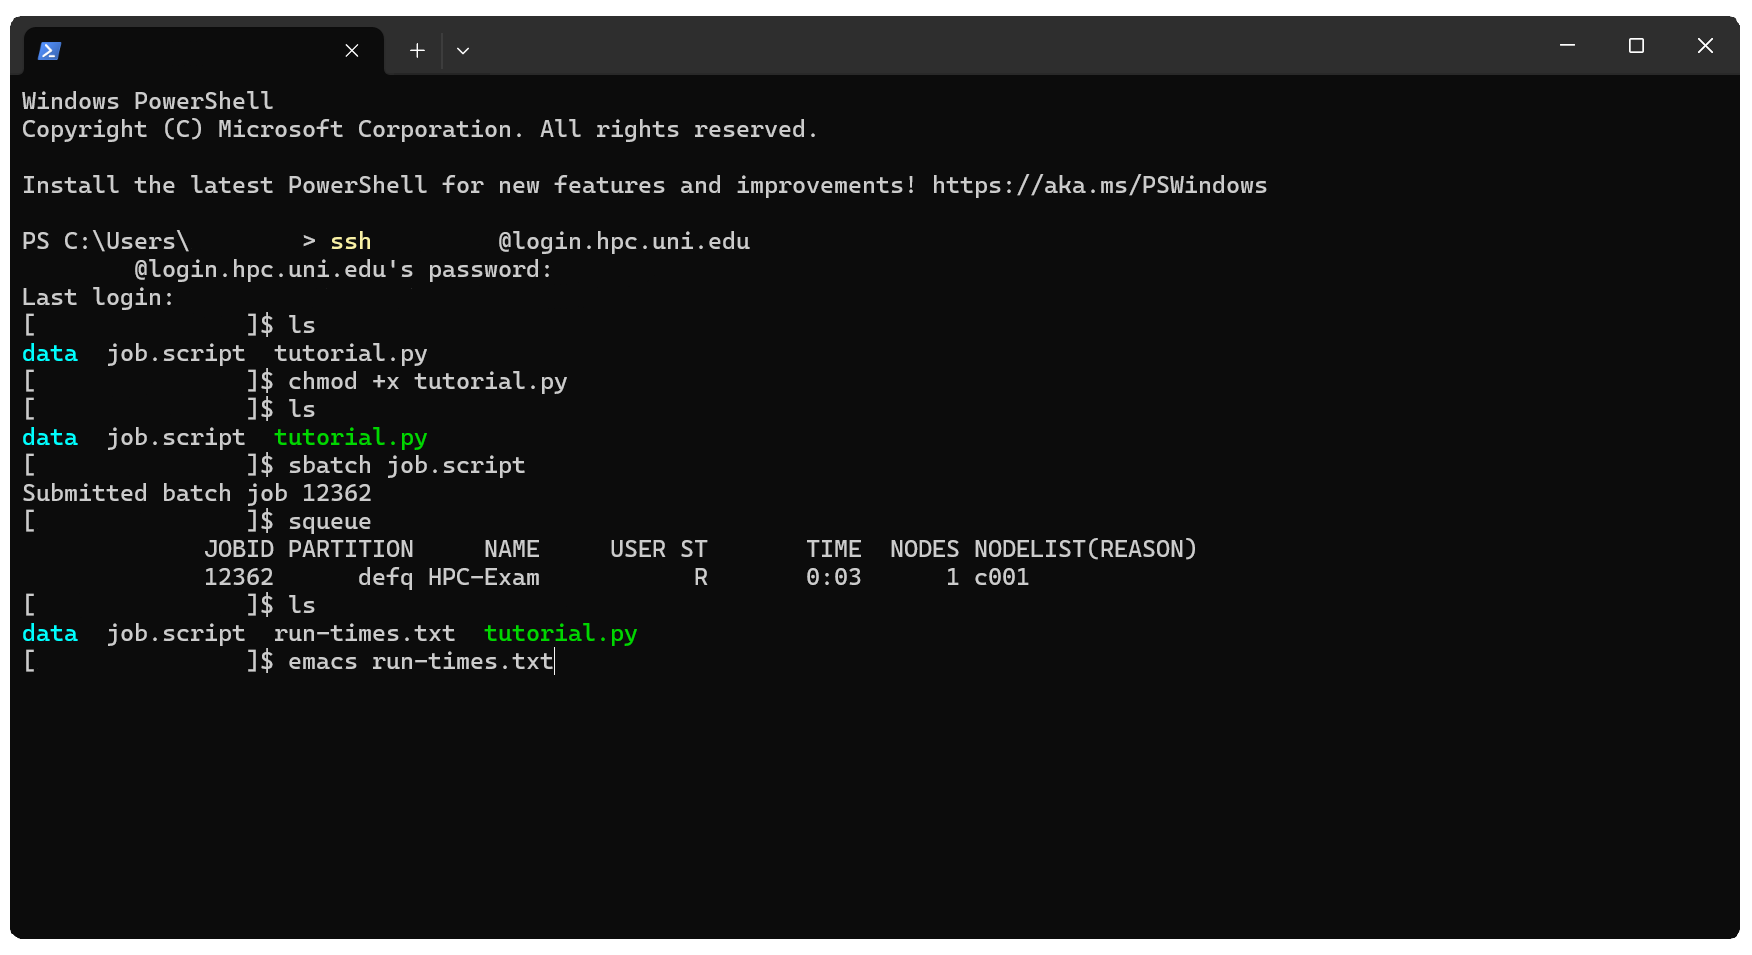Close the terminal window

point(1705,46)
